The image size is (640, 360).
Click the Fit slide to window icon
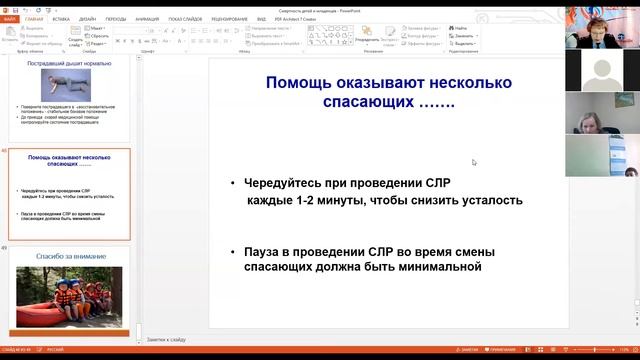coord(635,350)
